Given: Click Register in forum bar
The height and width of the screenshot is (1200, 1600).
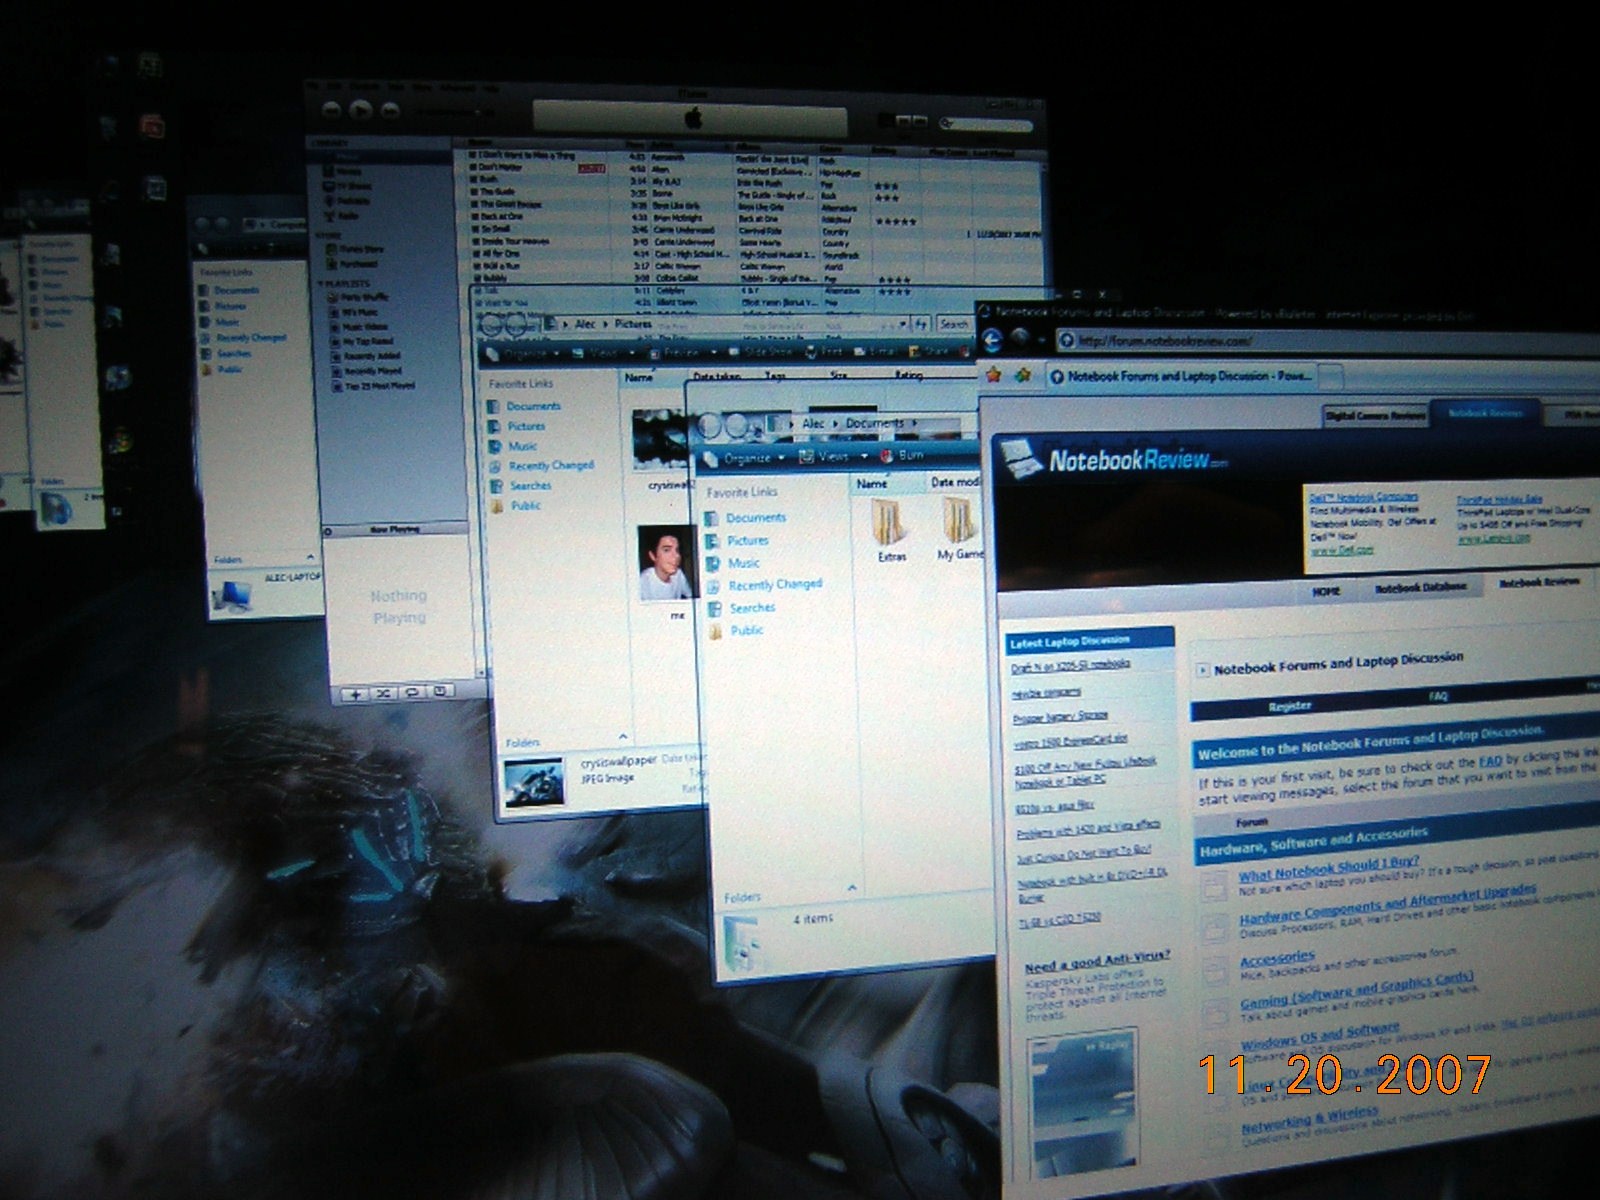Looking at the screenshot, I should click(x=1289, y=706).
